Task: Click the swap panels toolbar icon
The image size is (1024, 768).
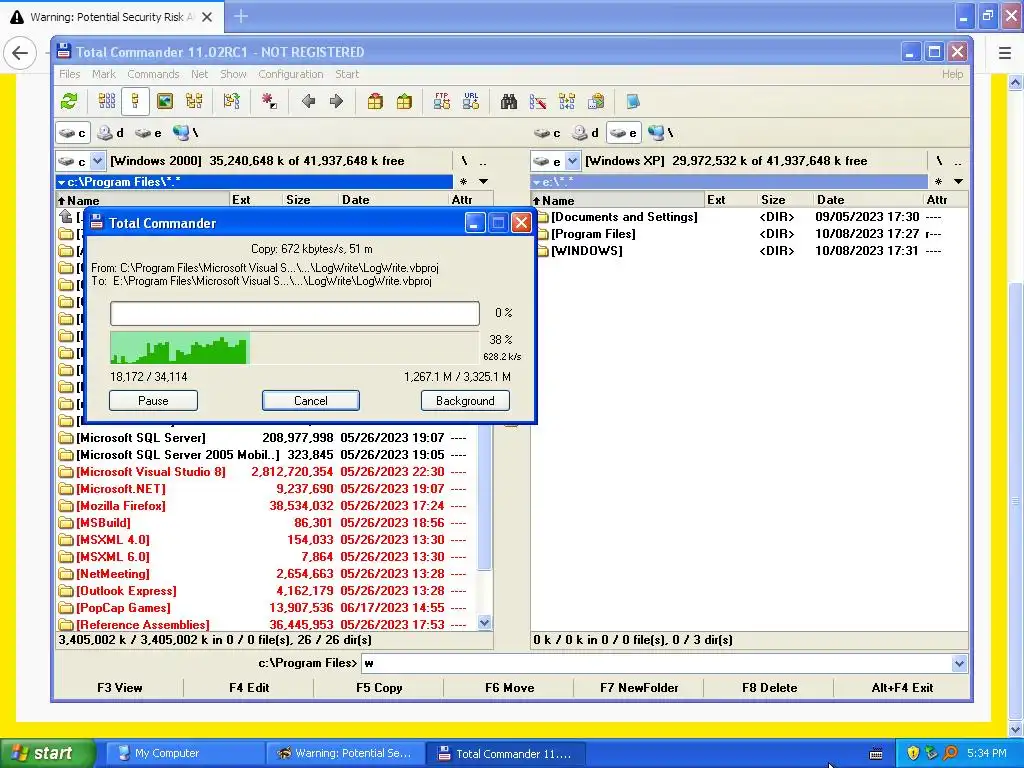Action: (232, 101)
